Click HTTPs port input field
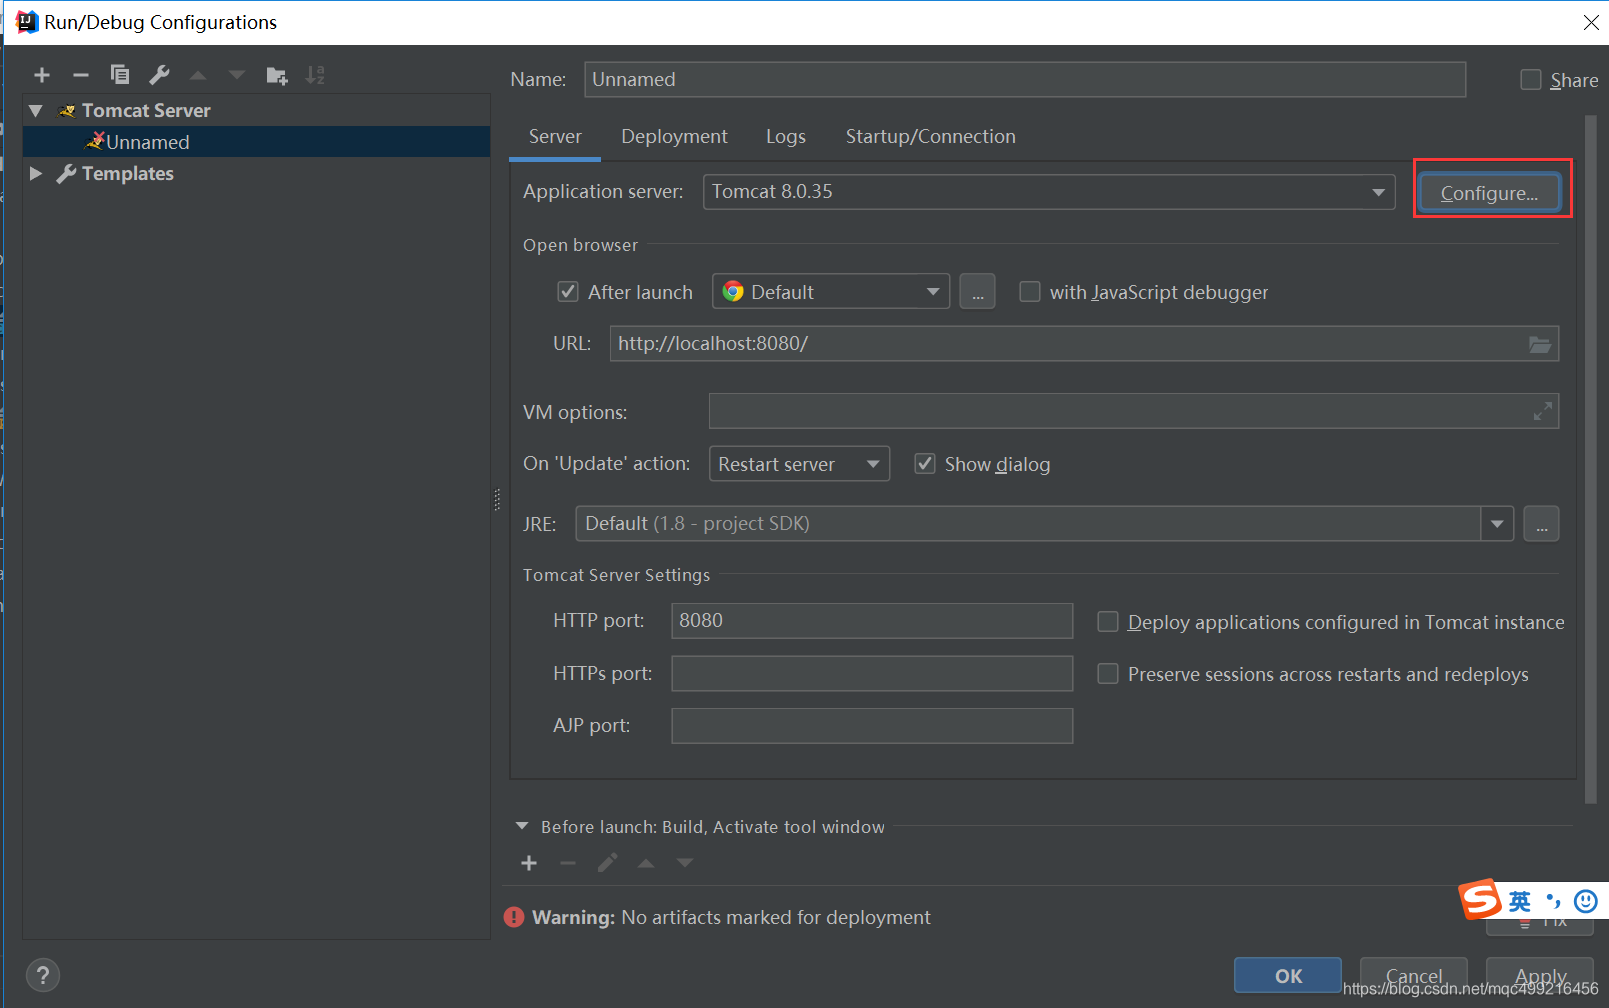Screen dimensions: 1609x1008 [872, 673]
